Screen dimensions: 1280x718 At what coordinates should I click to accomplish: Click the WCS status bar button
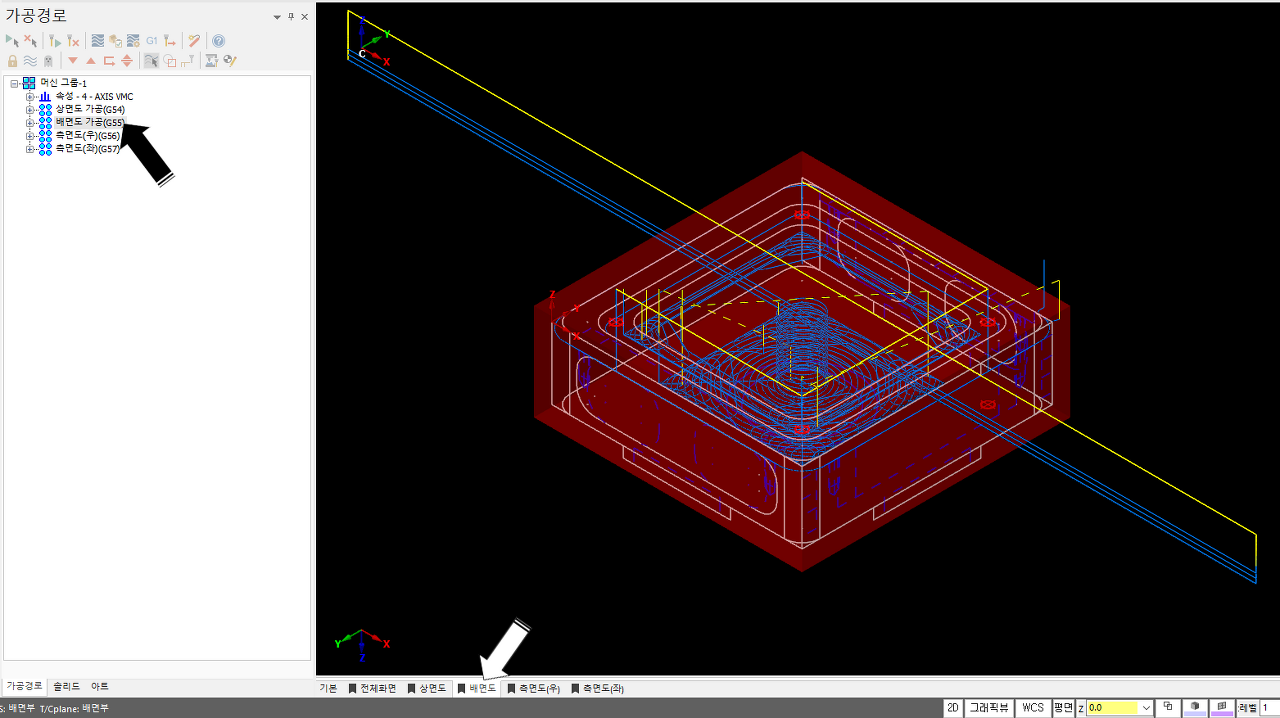1032,707
